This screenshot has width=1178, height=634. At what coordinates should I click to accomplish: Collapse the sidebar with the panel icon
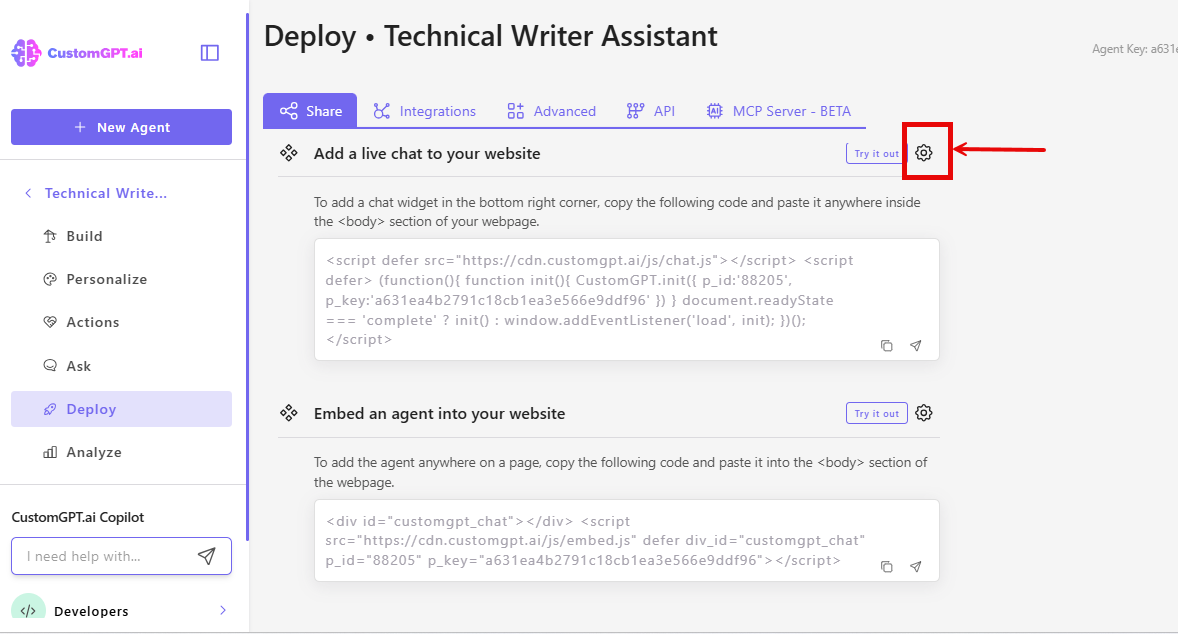coord(210,53)
